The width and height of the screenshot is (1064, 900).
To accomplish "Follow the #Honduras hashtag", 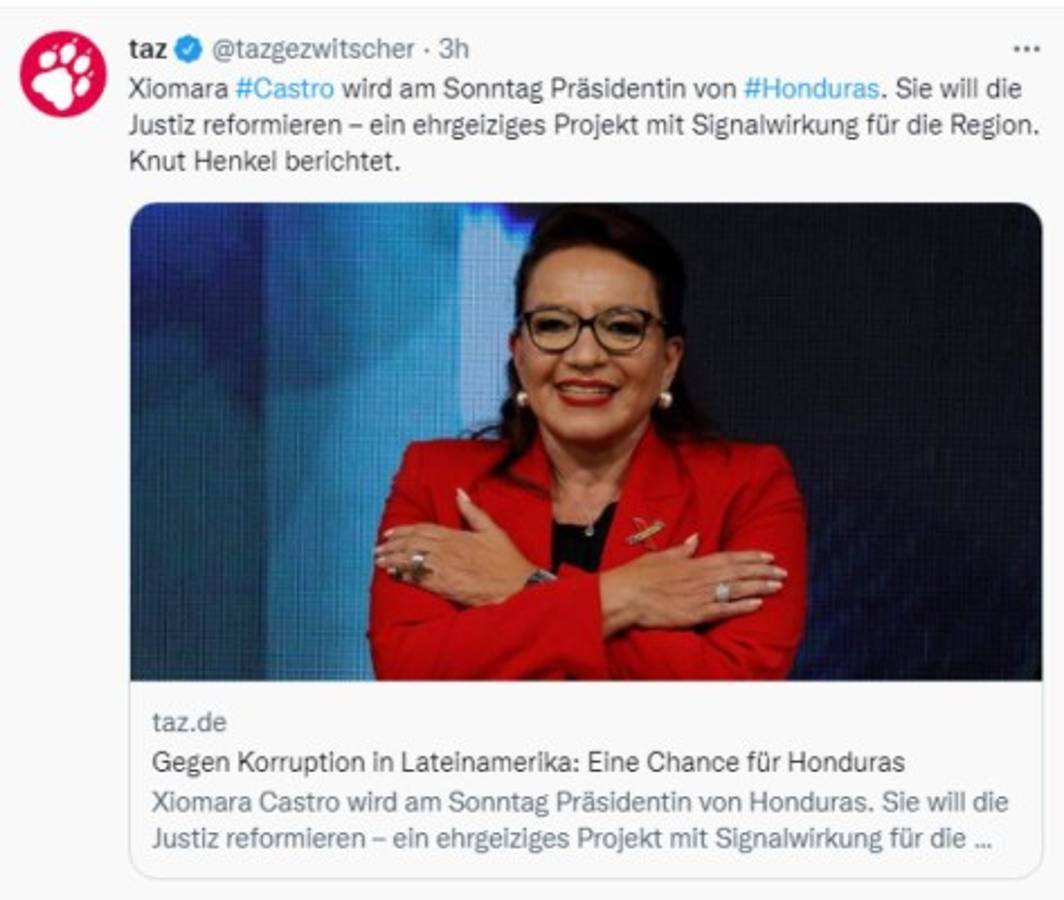I will pos(812,89).
